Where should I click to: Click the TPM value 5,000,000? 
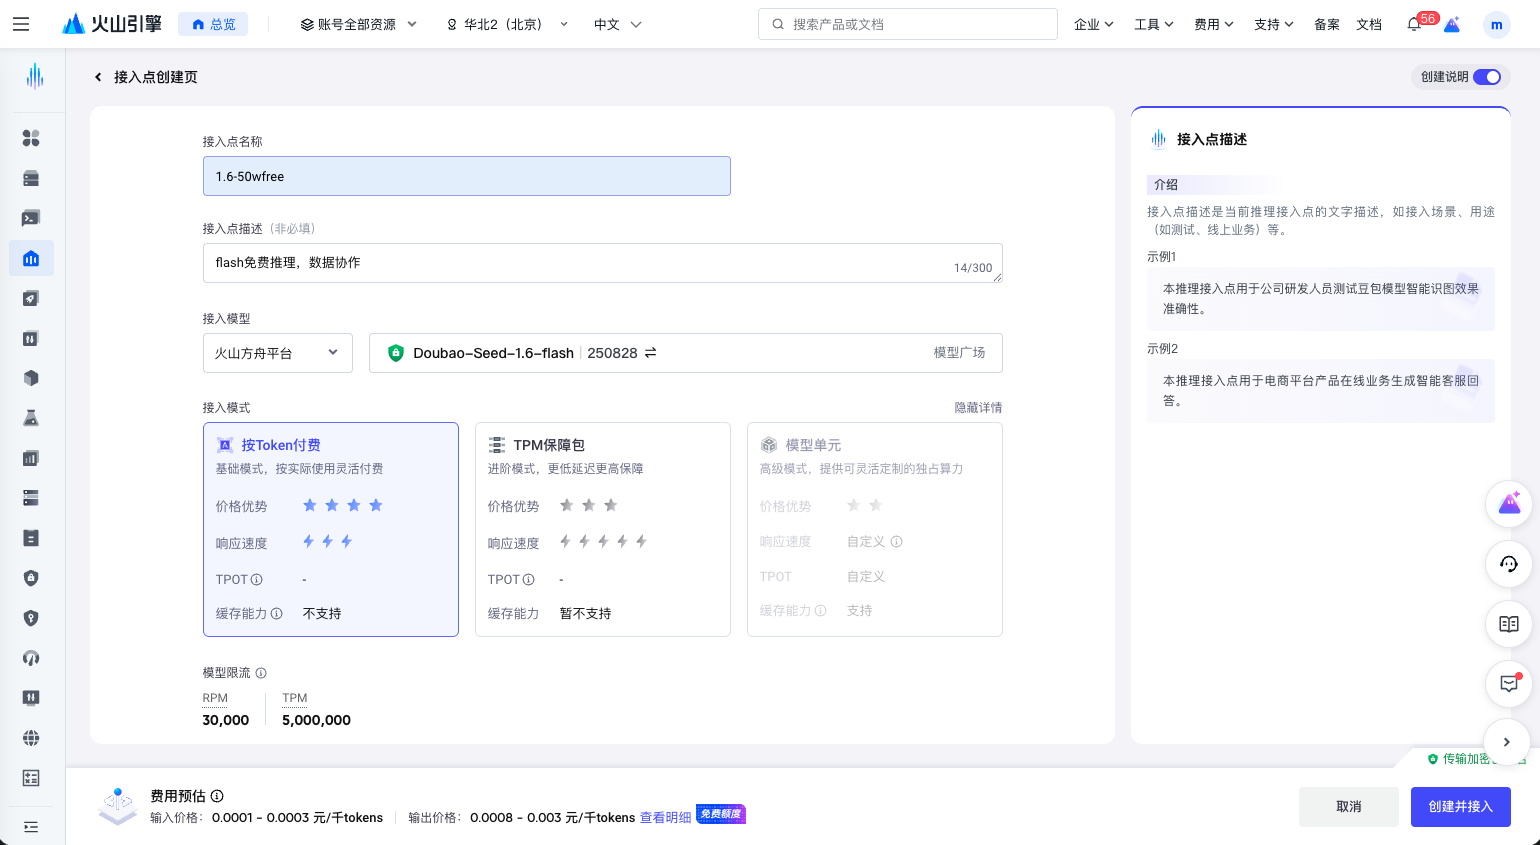click(316, 720)
